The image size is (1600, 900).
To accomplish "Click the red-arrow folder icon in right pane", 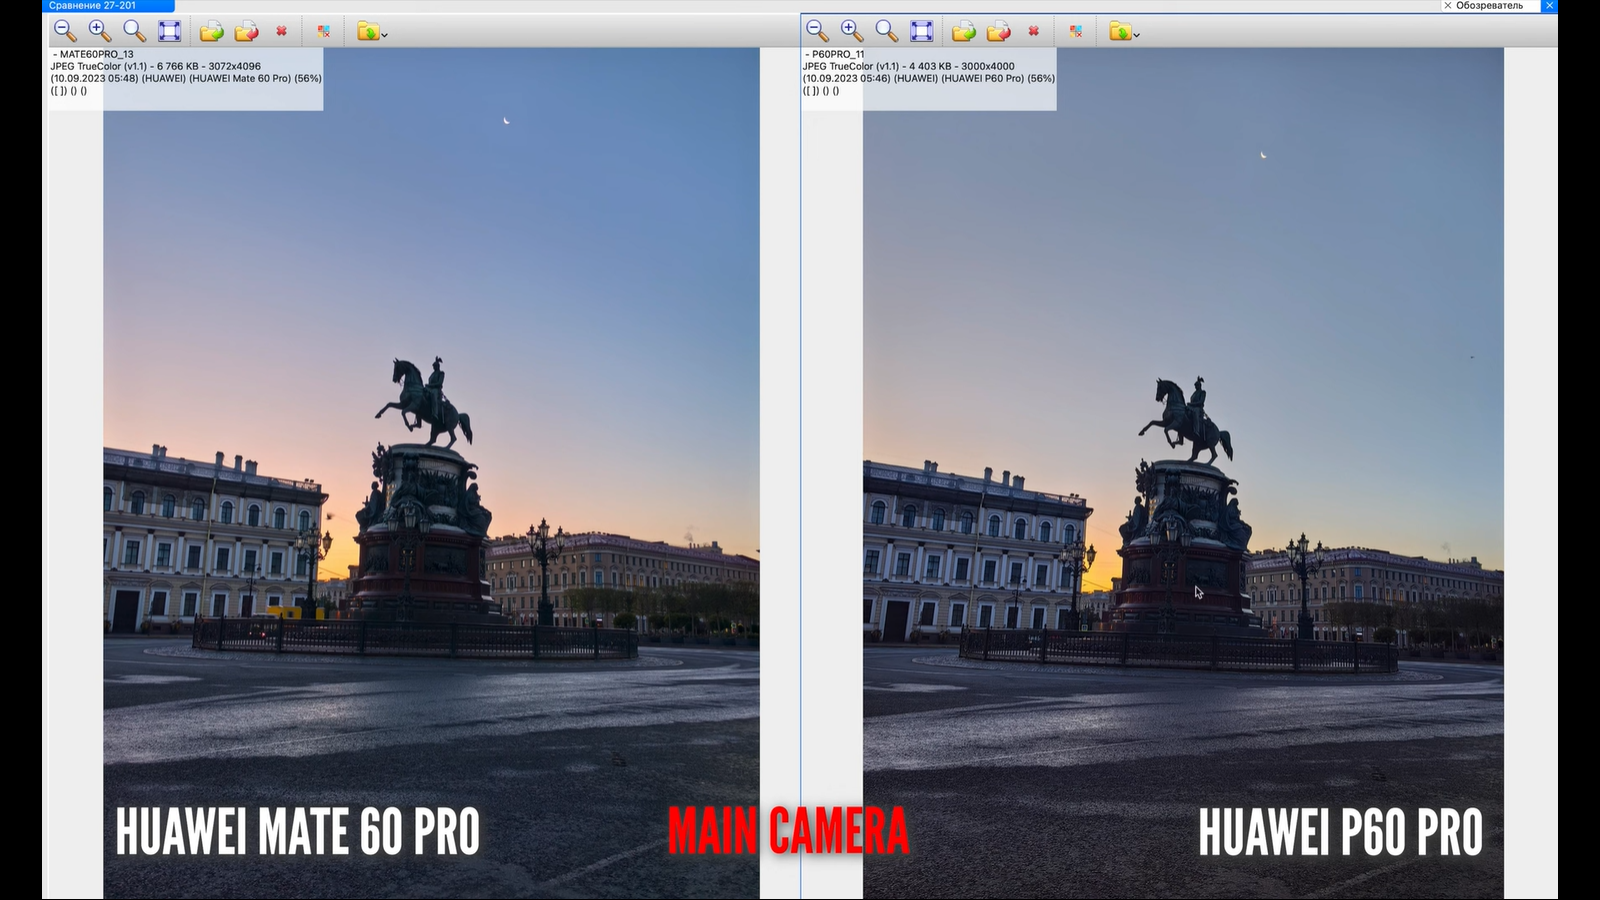I will (x=998, y=32).
